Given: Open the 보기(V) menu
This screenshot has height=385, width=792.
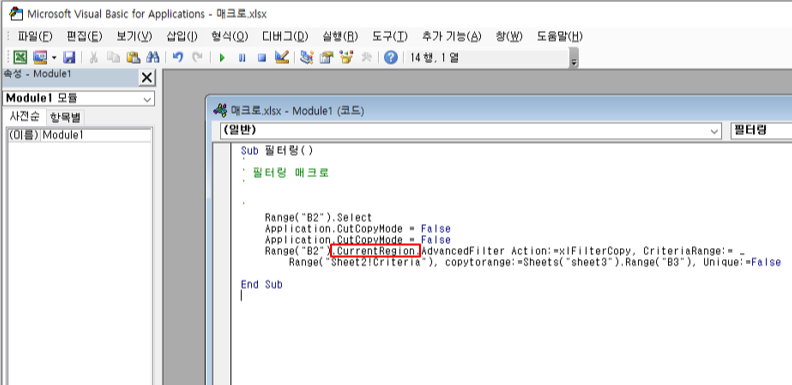Looking at the screenshot, I should click(x=134, y=36).
